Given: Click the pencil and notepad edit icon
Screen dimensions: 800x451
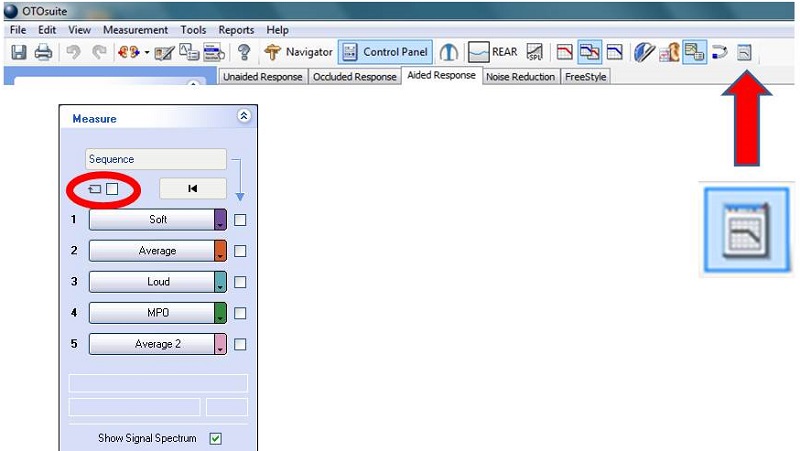Looking at the screenshot, I should (x=164, y=53).
